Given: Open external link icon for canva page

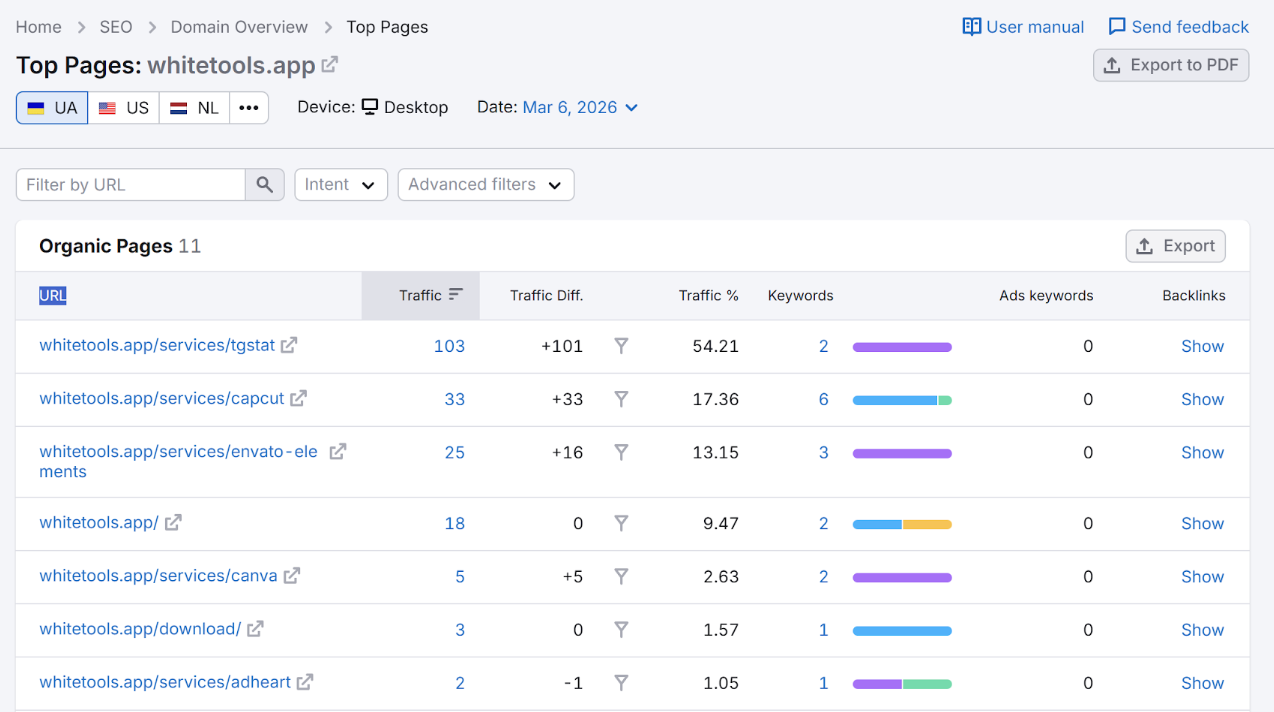Looking at the screenshot, I should (x=292, y=576).
